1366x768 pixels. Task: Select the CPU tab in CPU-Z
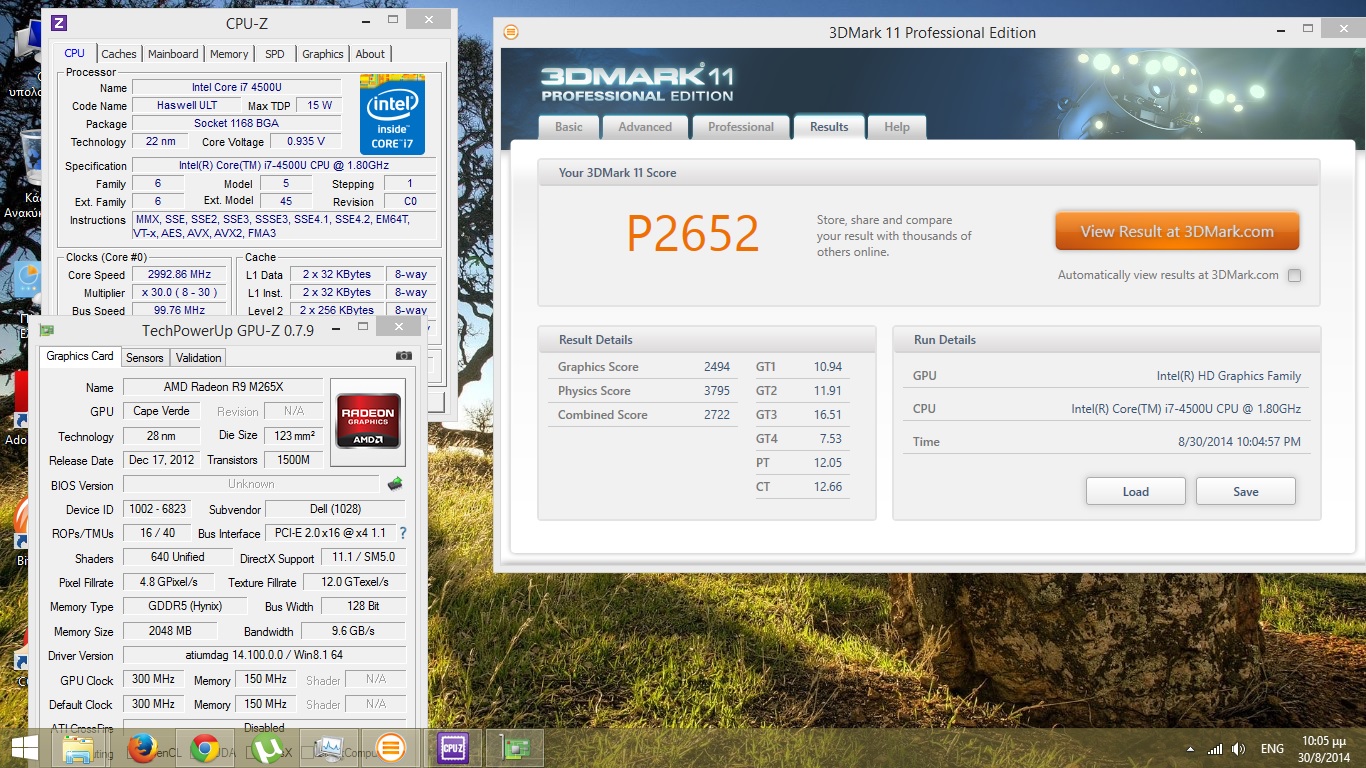tap(75, 54)
